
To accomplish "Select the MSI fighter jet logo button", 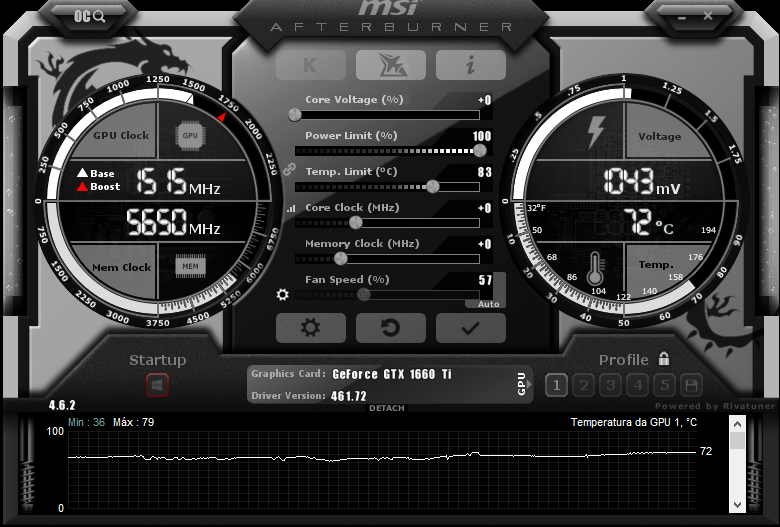I will [390, 65].
